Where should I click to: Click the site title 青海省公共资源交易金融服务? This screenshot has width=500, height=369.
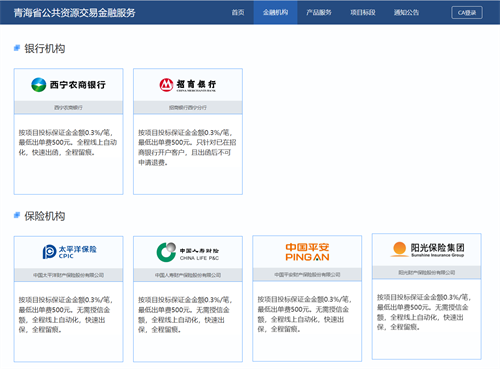pyautogui.click(x=75, y=13)
